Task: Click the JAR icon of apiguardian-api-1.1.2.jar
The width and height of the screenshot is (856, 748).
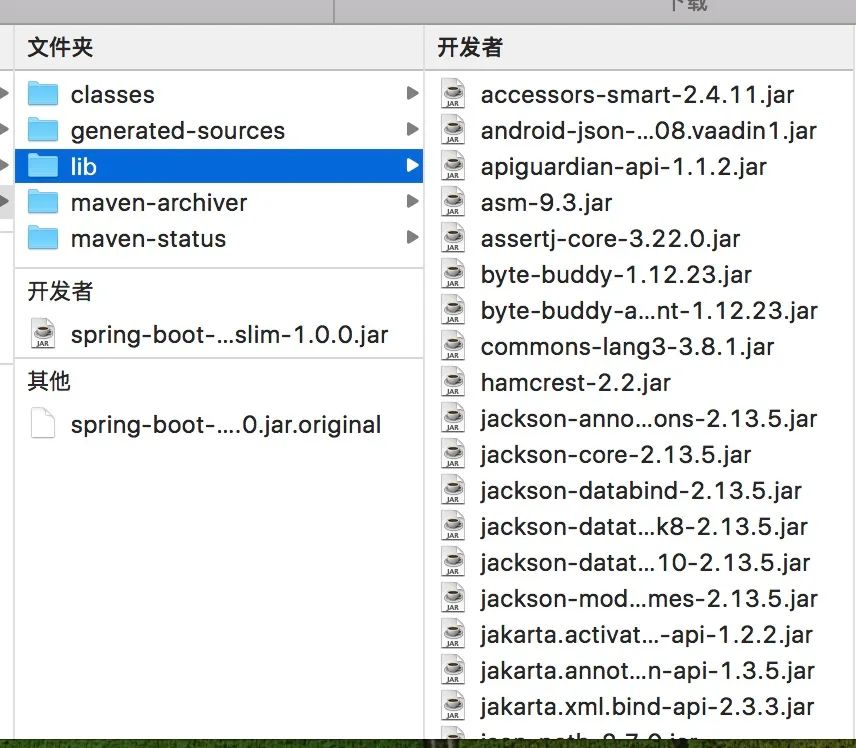Action: tap(453, 165)
